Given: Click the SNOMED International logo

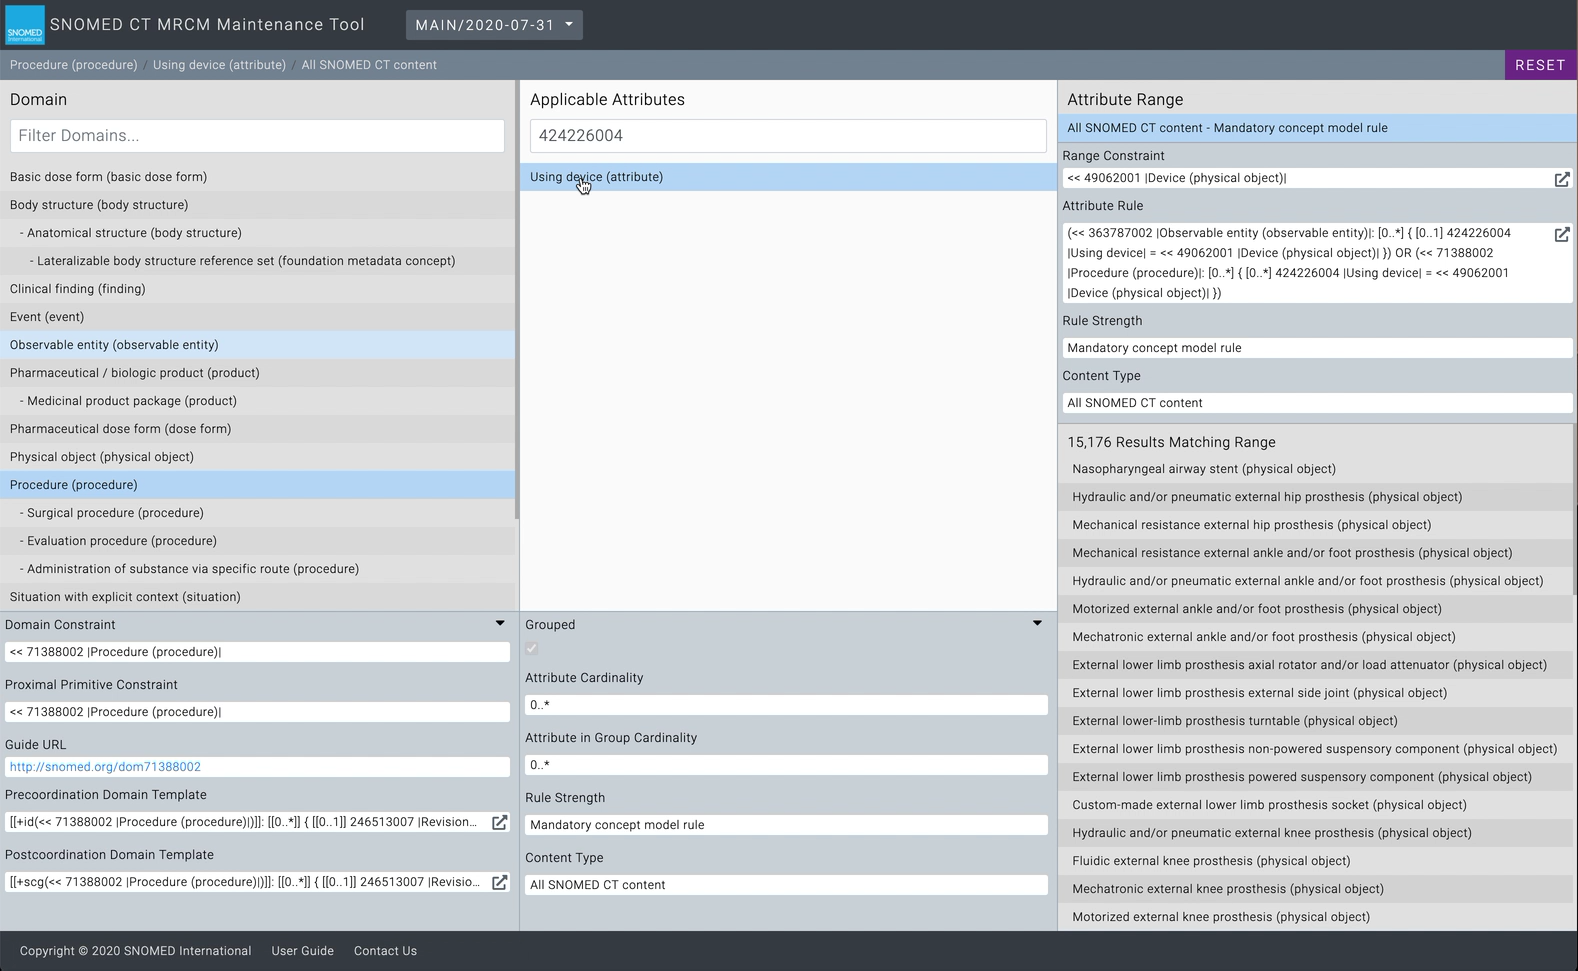Looking at the screenshot, I should [25, 25].
